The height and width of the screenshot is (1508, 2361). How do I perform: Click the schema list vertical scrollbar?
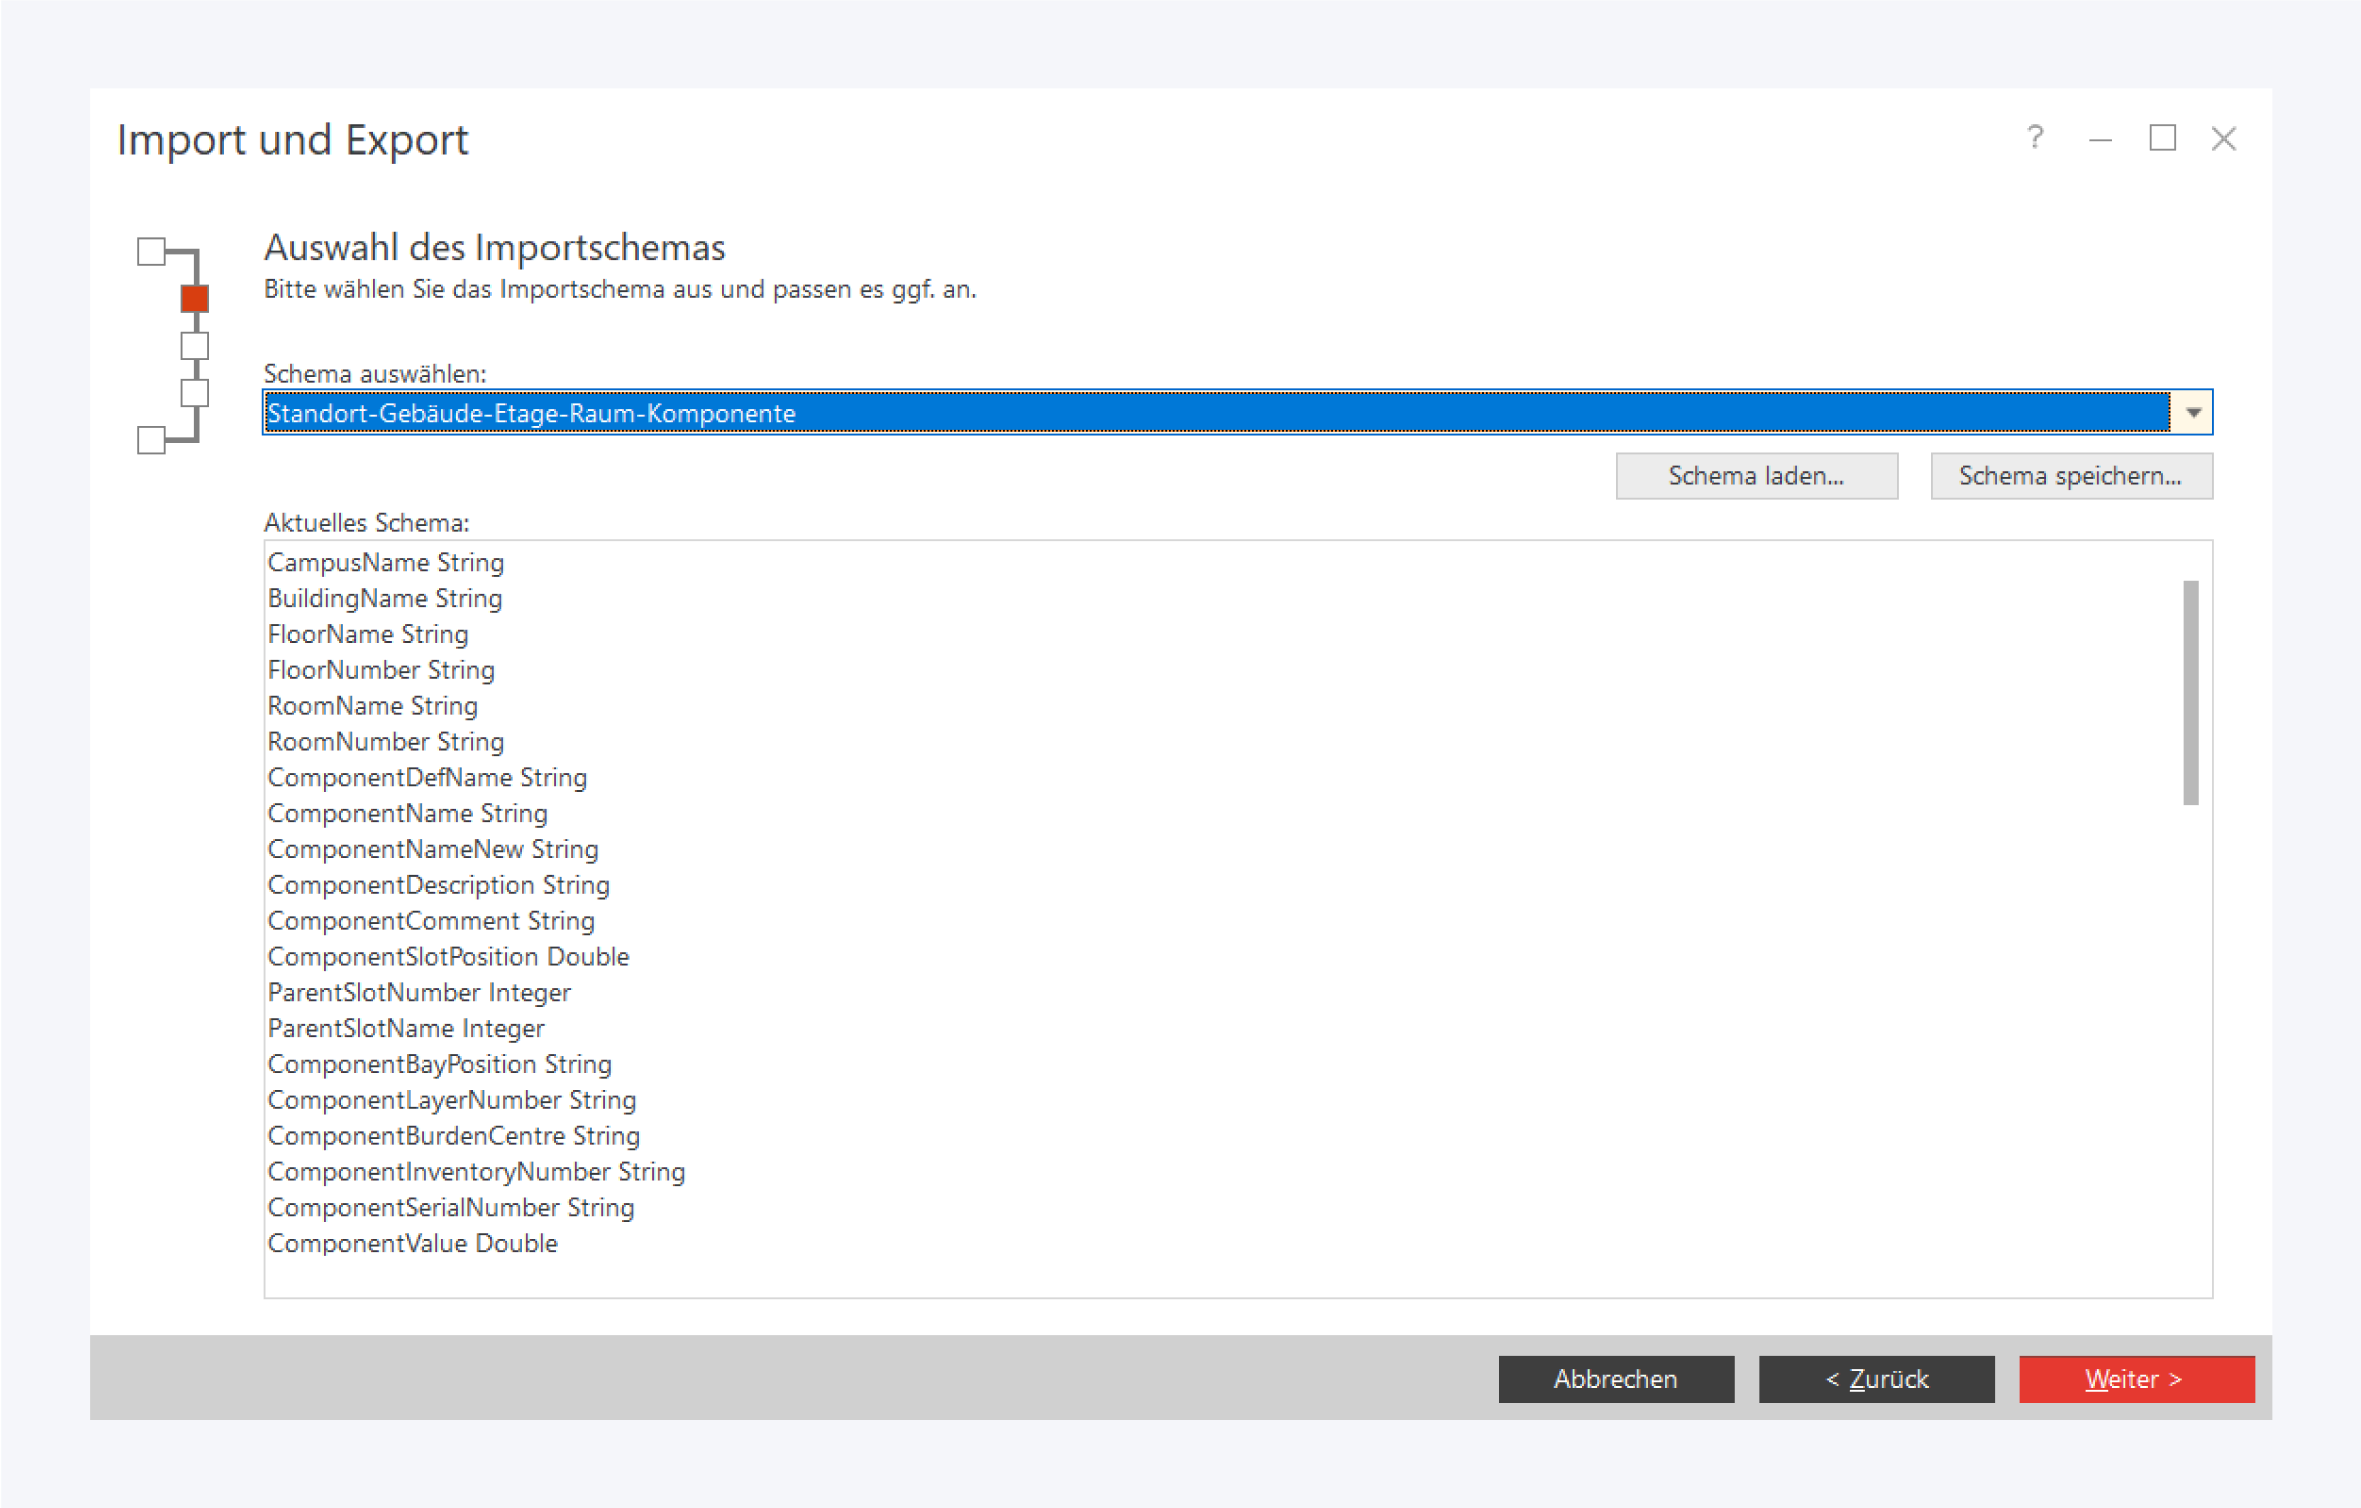(2190, 692)
